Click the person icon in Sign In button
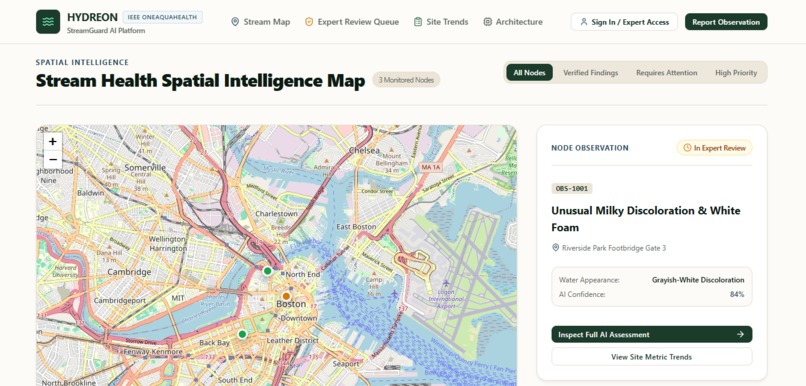Viewport: 806px width, 386px height. tap(583, 22)
